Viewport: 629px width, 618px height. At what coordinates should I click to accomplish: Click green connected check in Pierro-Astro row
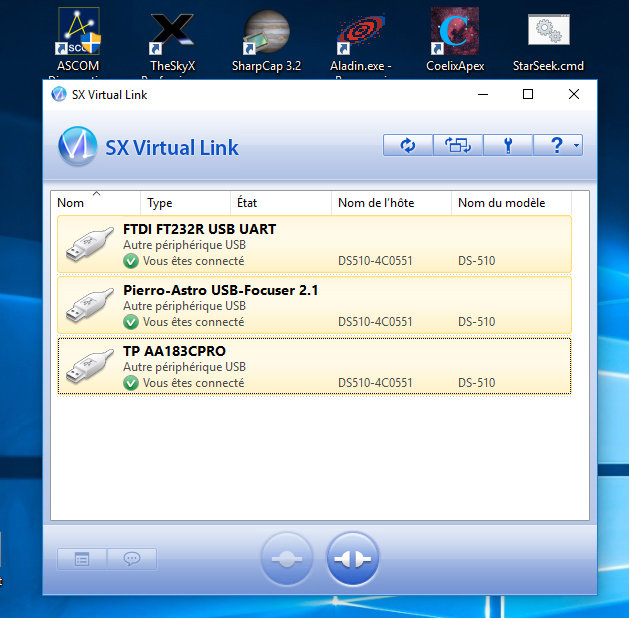(131, 322)
